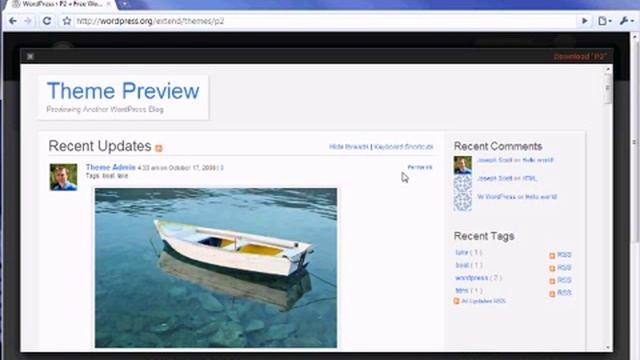This screenshot has width=640, height=360.
Task: Close the theme preview overlay with the X
Action: [x=30, y=56]
